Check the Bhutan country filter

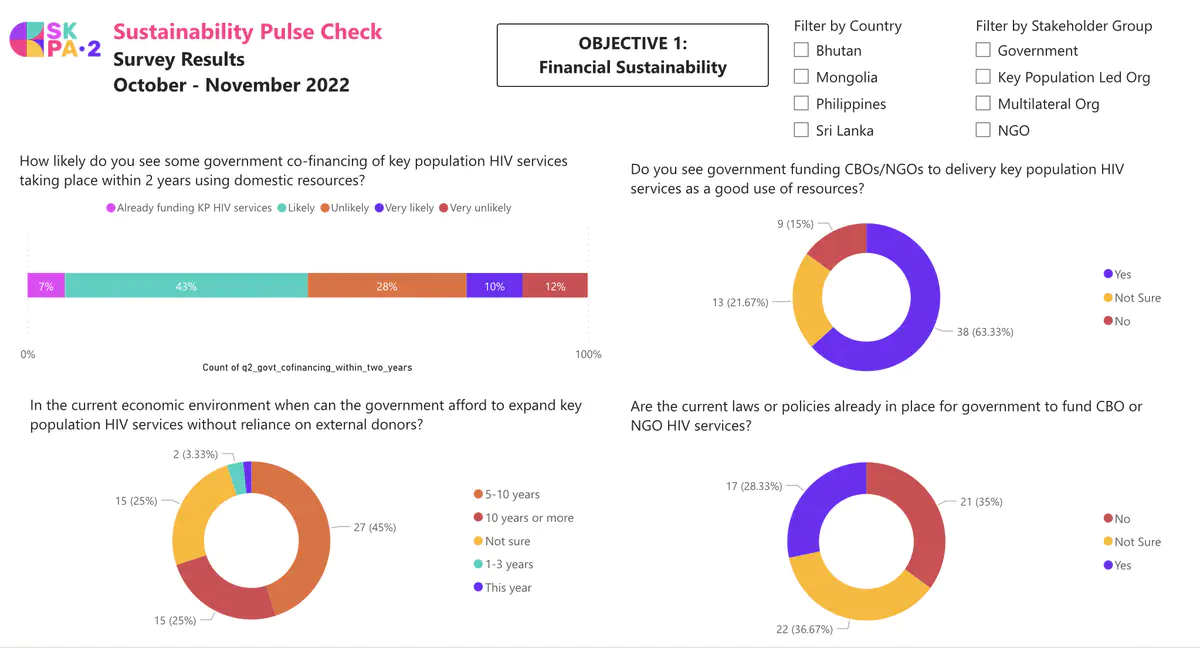[x=801, y=50]
